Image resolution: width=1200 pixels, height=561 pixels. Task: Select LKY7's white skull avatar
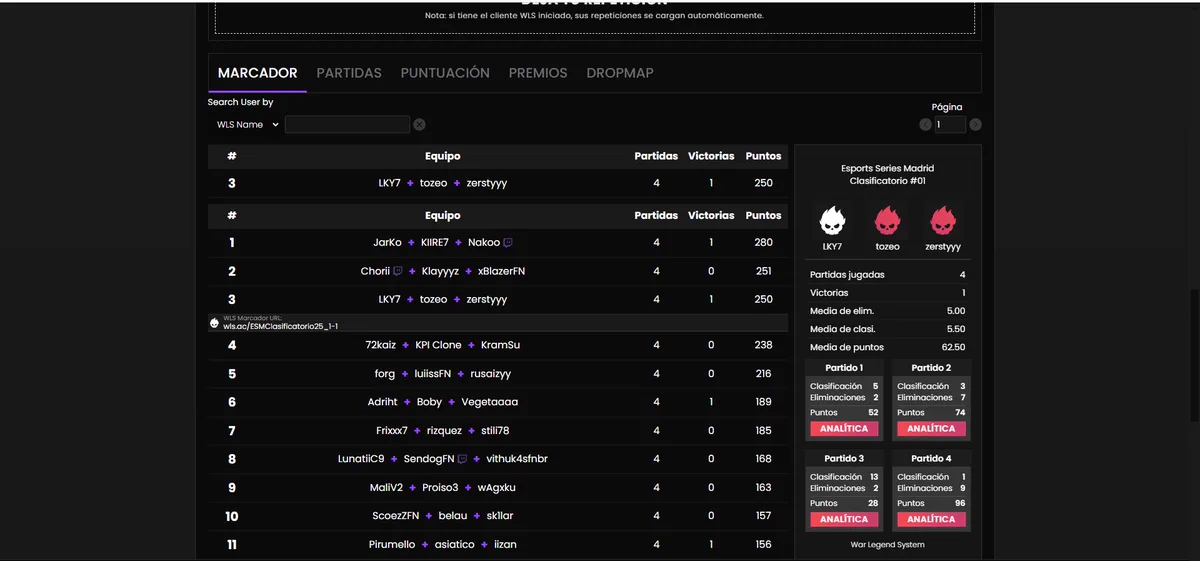click(x=832, y=219)
